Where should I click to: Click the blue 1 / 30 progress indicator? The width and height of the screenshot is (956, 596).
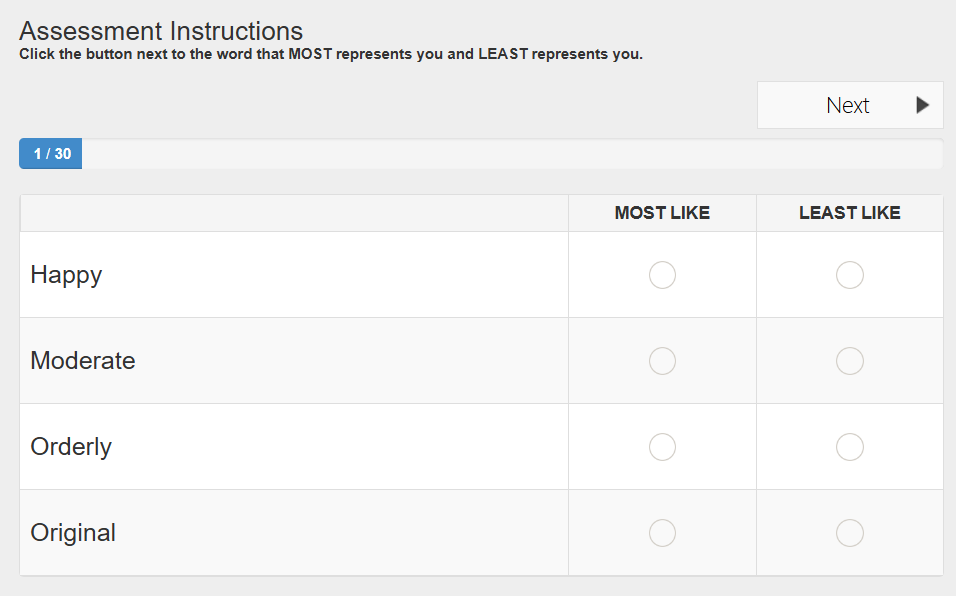51,154
